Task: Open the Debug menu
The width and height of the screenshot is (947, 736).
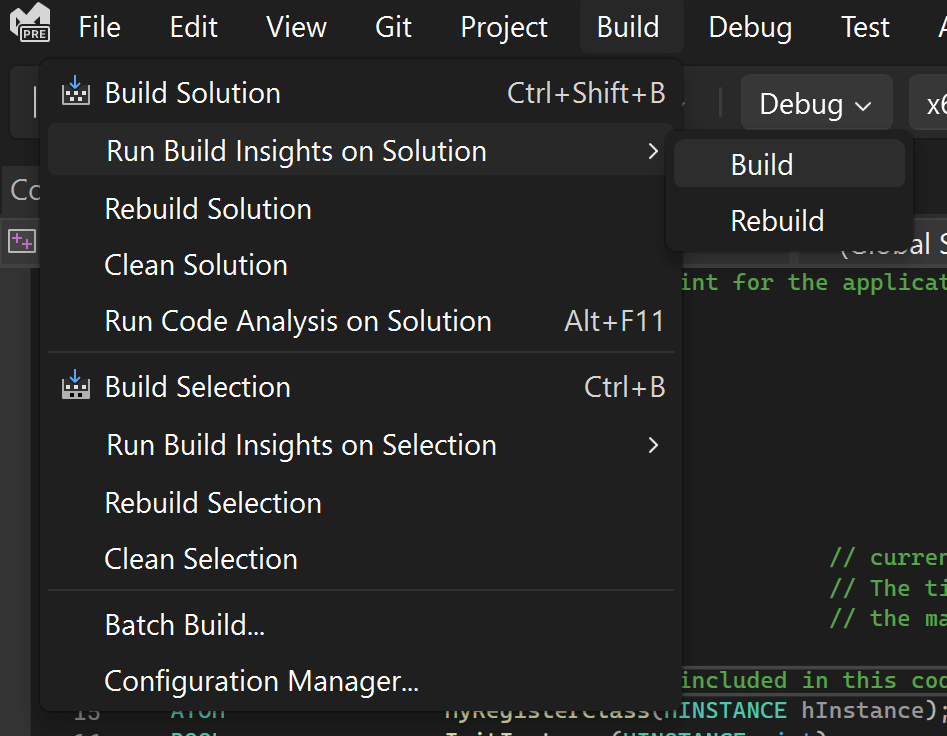Action: pyautogui.click(x=750, y=27)
